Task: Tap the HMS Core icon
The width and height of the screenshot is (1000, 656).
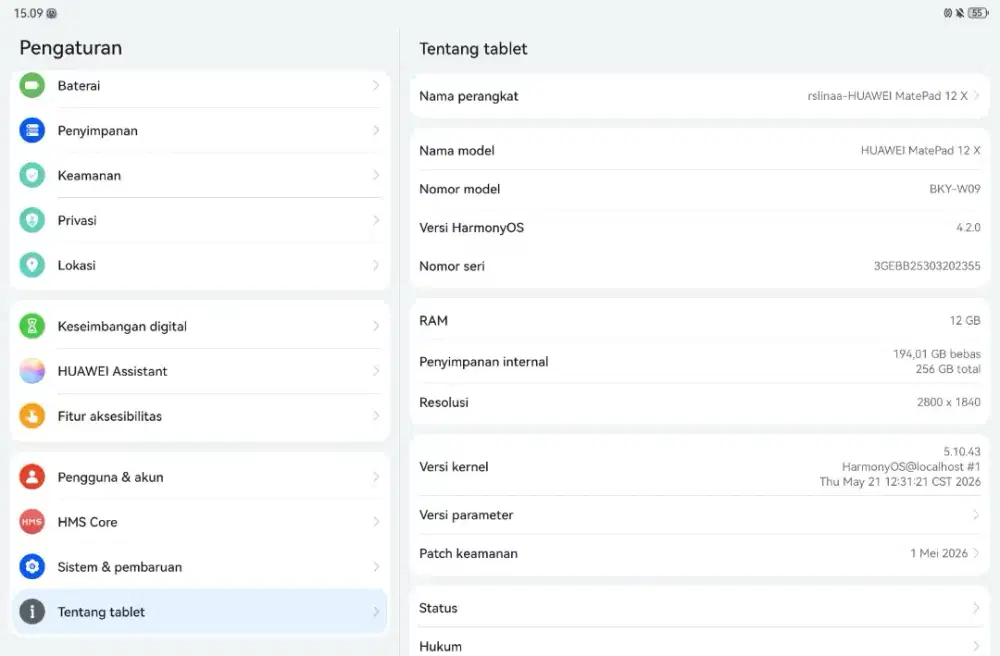Action: coord(32,521)
